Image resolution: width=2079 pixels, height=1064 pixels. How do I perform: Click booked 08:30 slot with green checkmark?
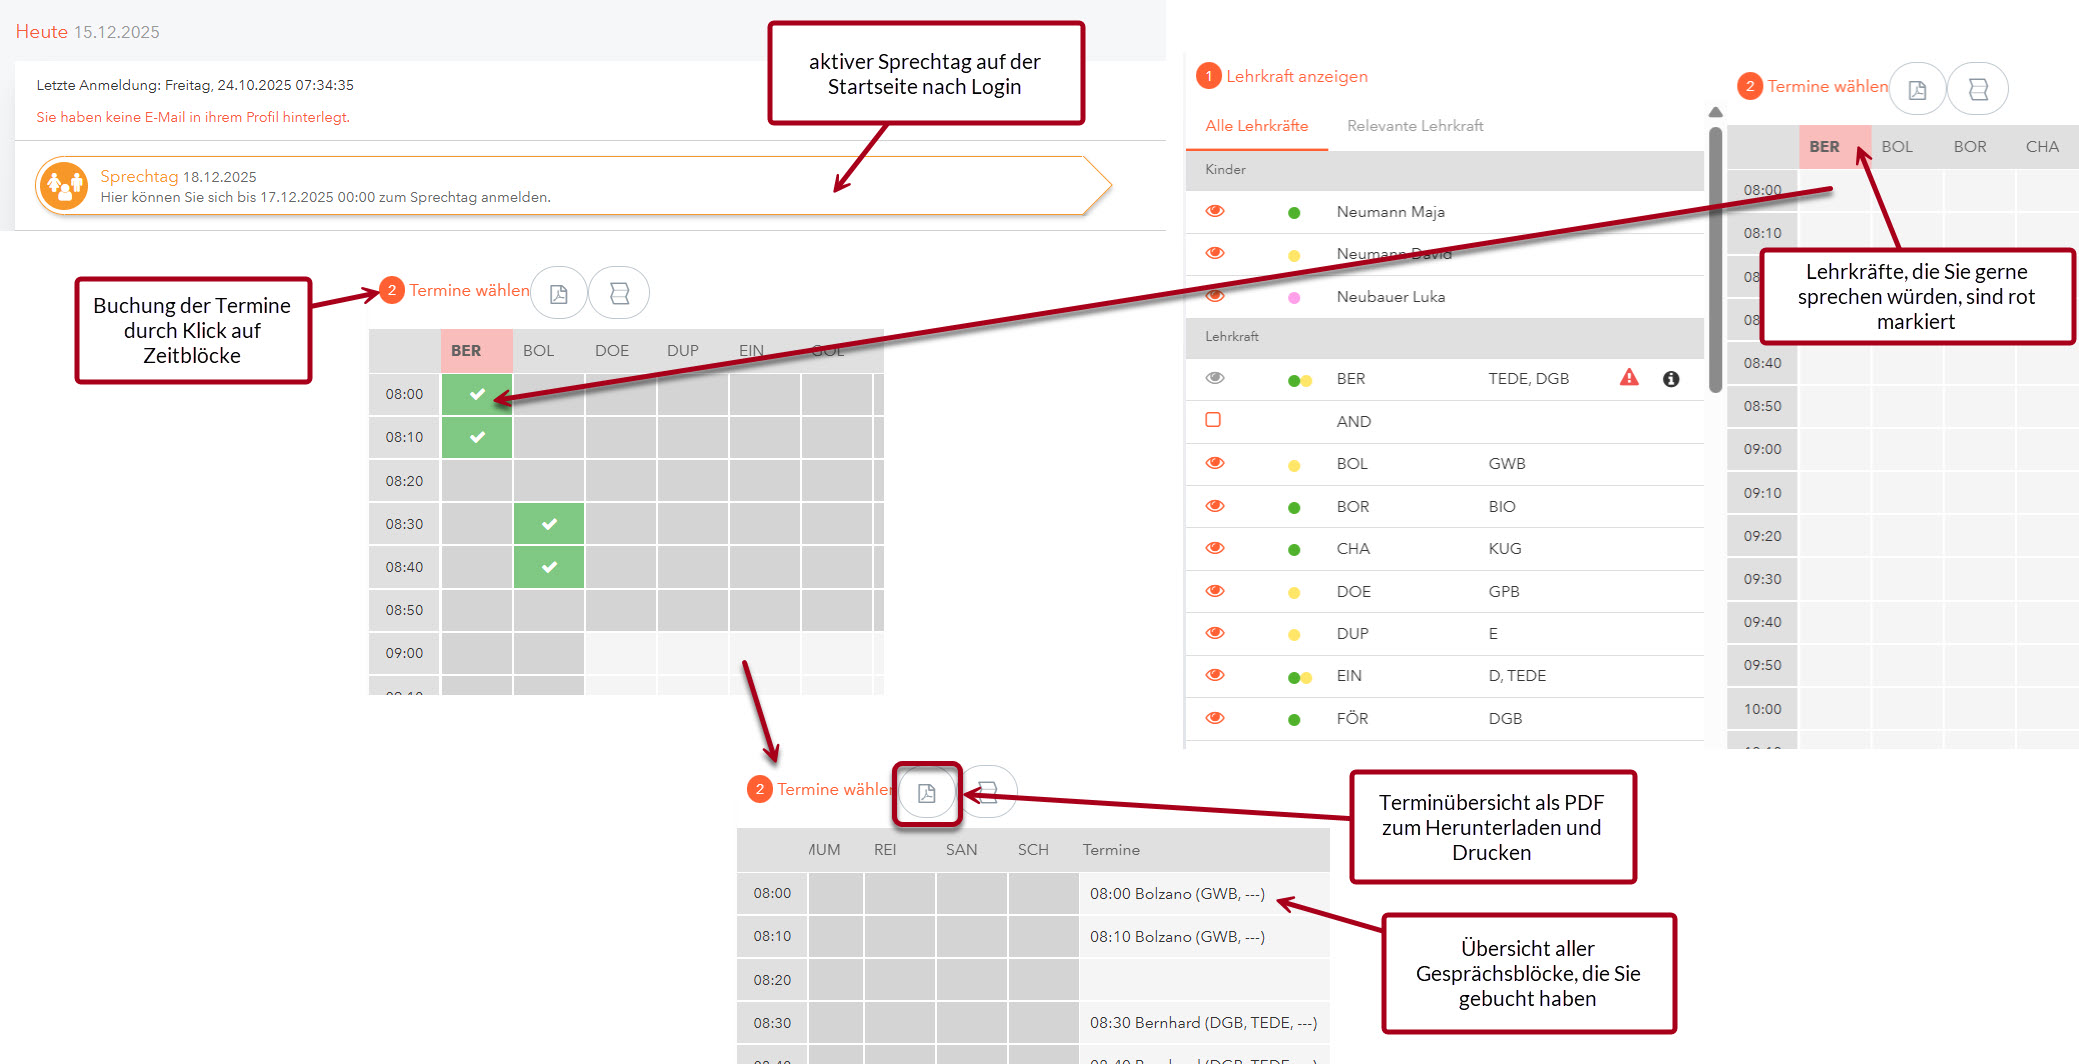coord(549,524)
